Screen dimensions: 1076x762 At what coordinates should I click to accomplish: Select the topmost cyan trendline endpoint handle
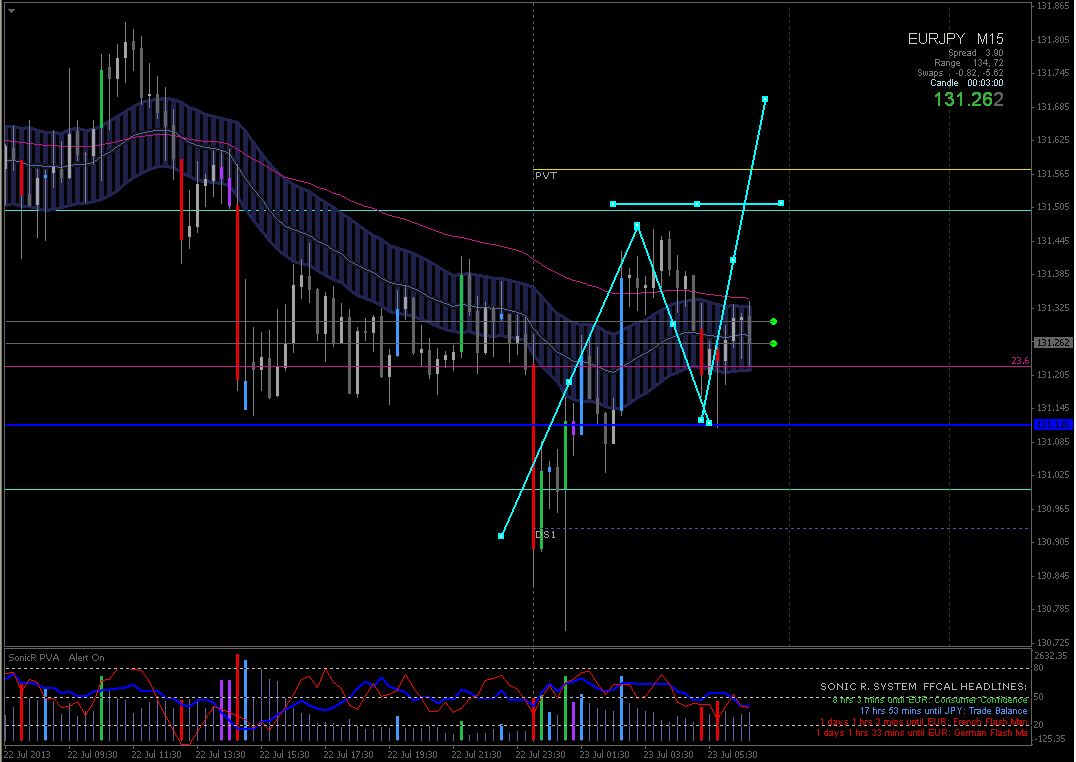(765, 99)
